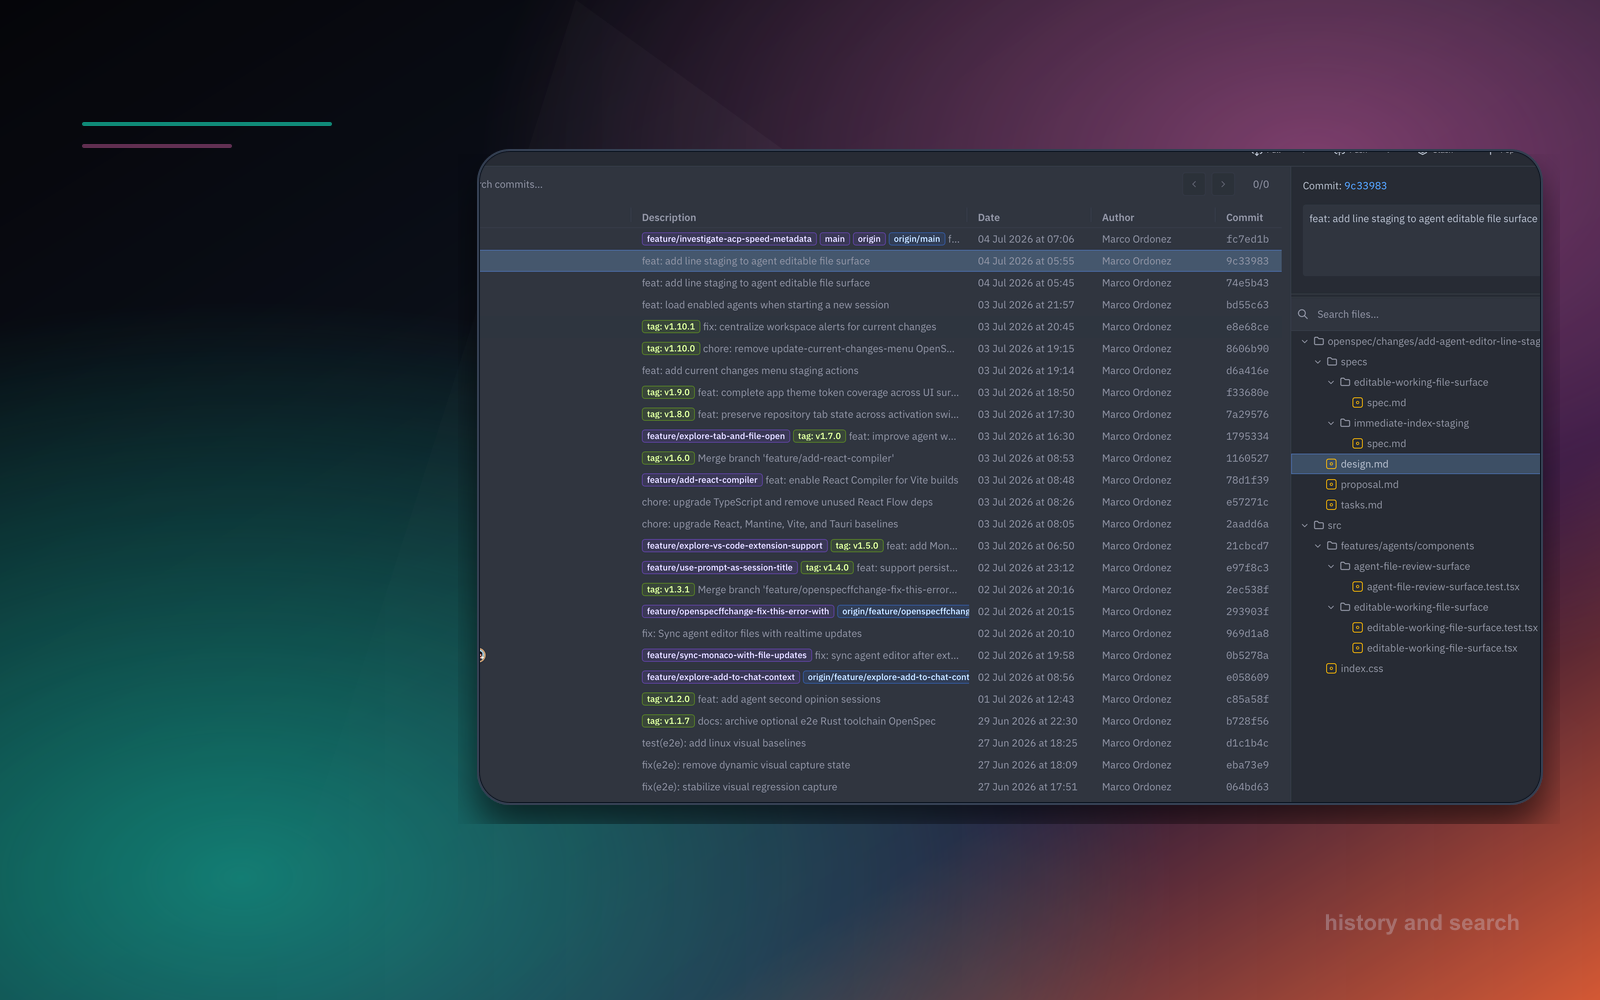Collapse the immediate-index-staging folder chevron
1600x1000 pixels.
[x=1331, y=423]
